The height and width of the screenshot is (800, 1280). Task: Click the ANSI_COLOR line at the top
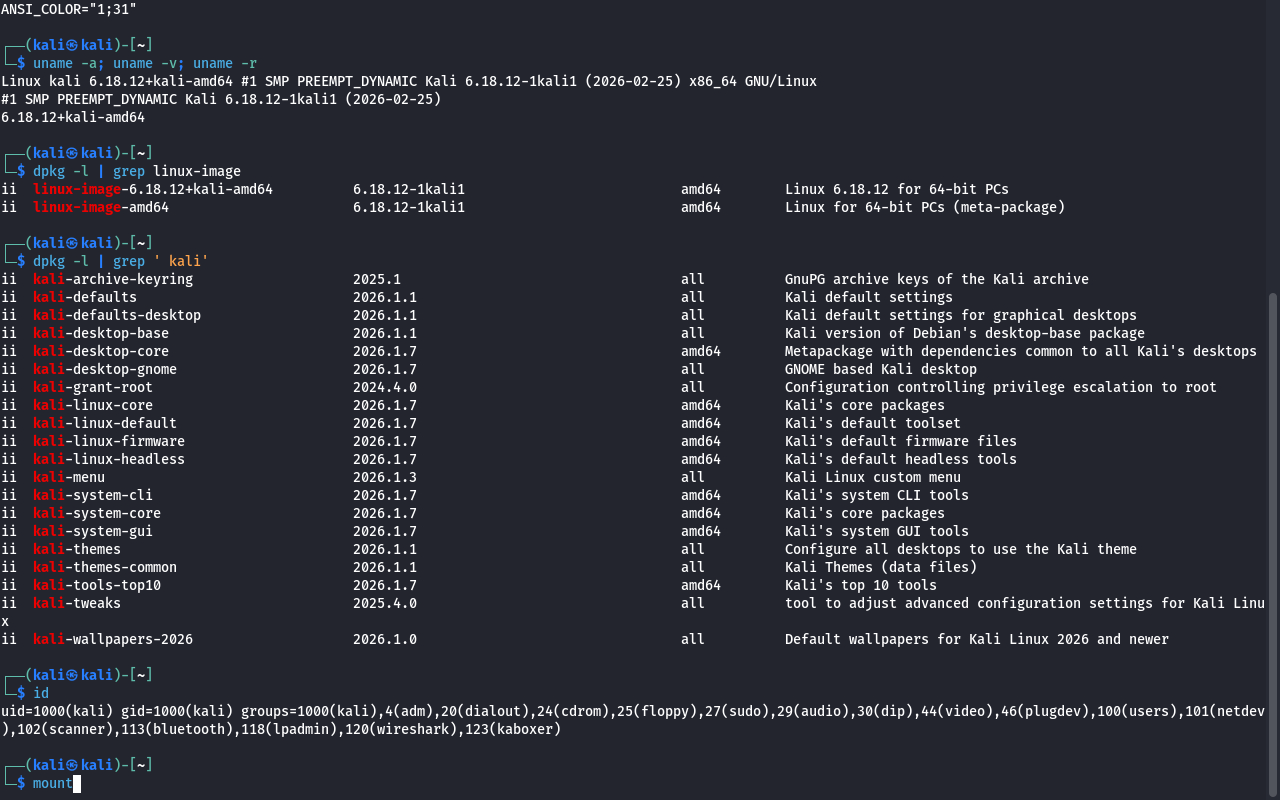(68, 9)
